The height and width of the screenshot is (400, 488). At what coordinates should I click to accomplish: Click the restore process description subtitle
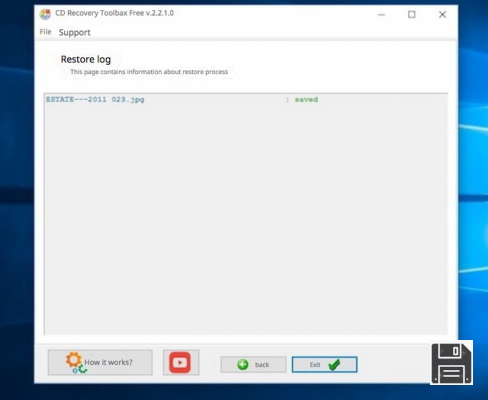pyautogui.click(x=149, y=72)
